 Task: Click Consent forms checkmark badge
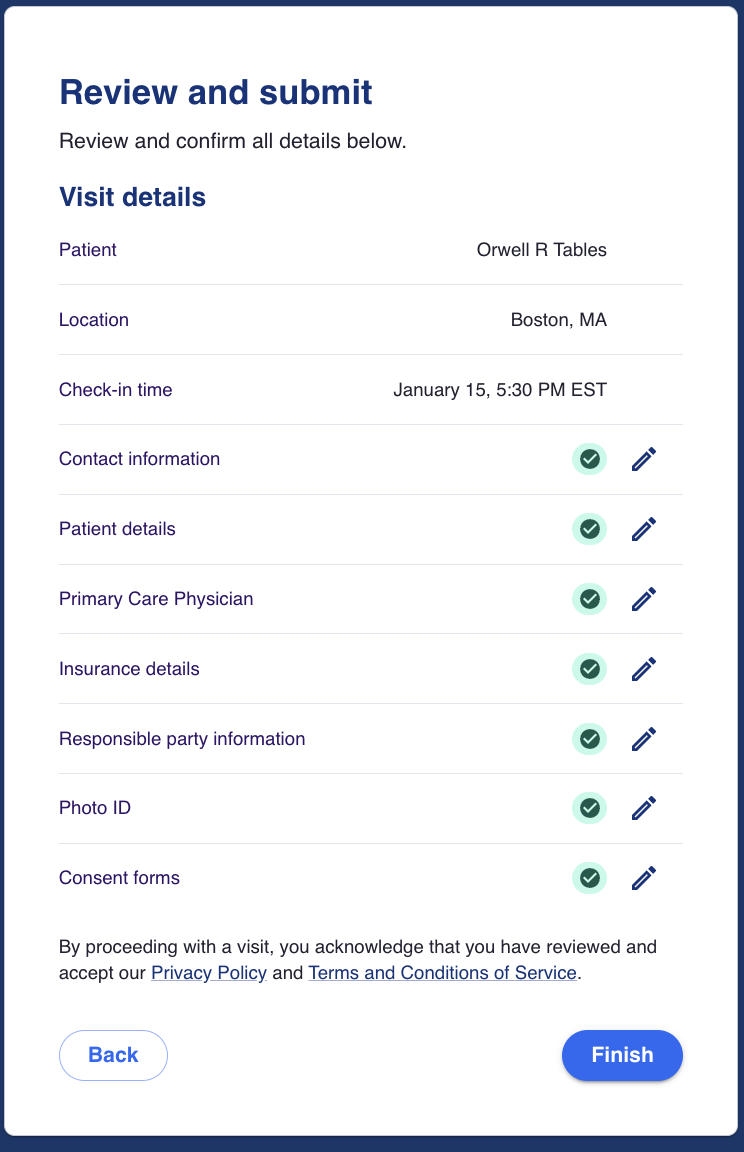[x=590, y=878]
